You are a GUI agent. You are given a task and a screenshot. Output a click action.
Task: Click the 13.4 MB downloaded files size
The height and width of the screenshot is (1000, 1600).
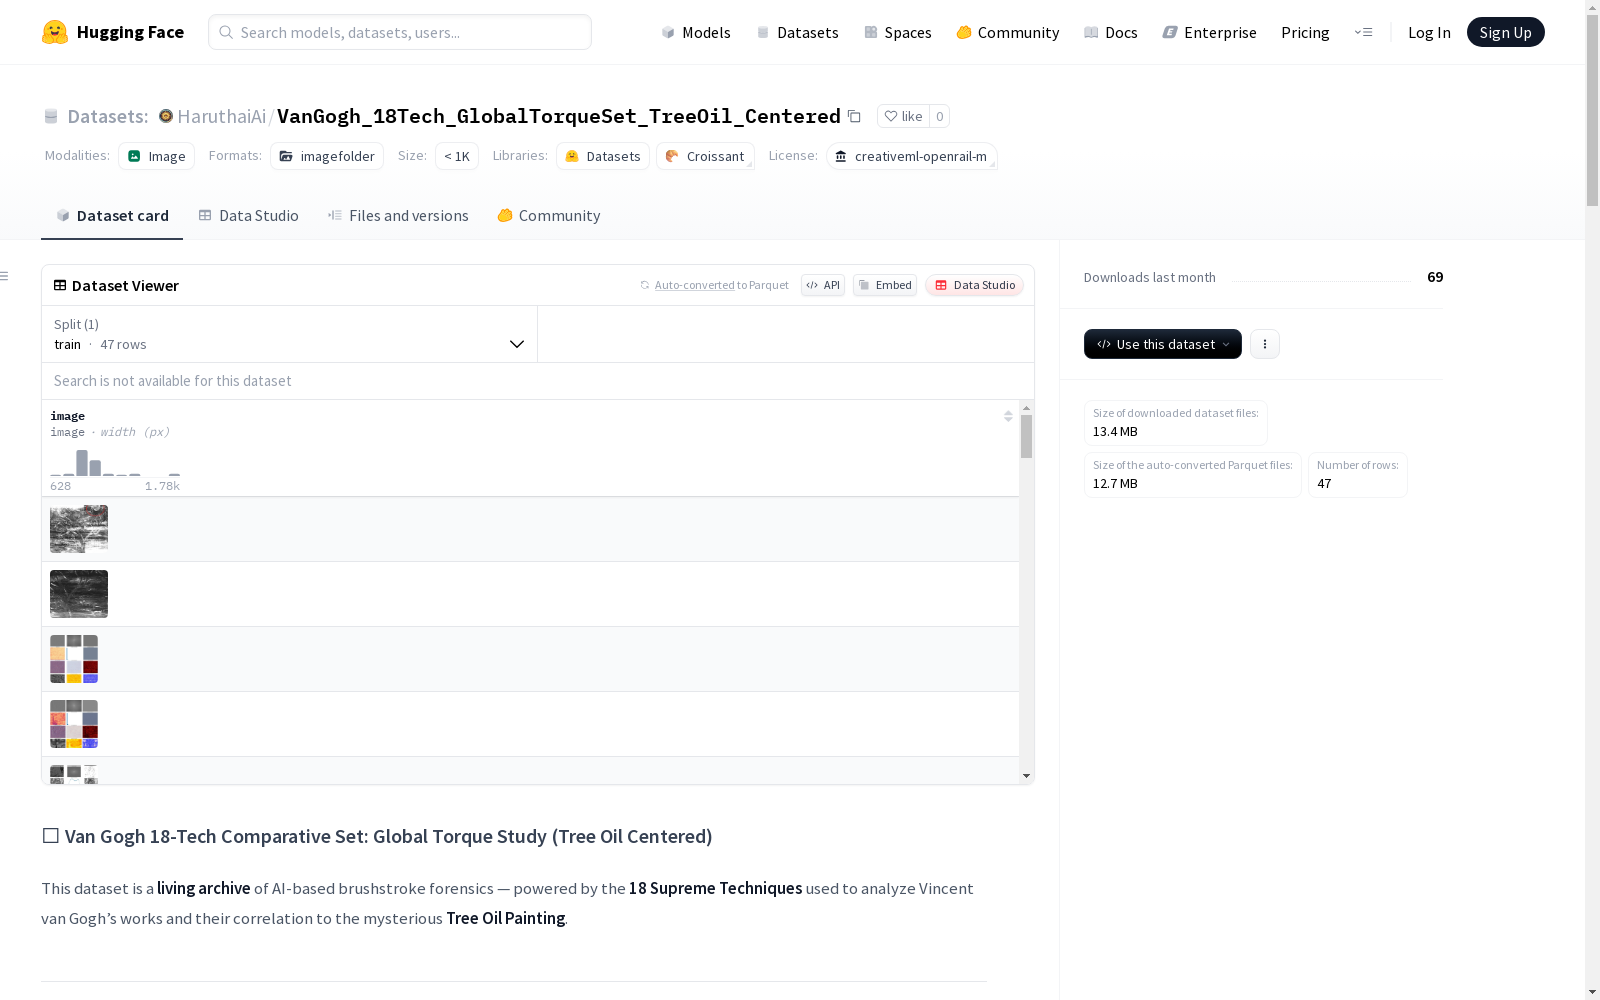[x=1115, y=432]
